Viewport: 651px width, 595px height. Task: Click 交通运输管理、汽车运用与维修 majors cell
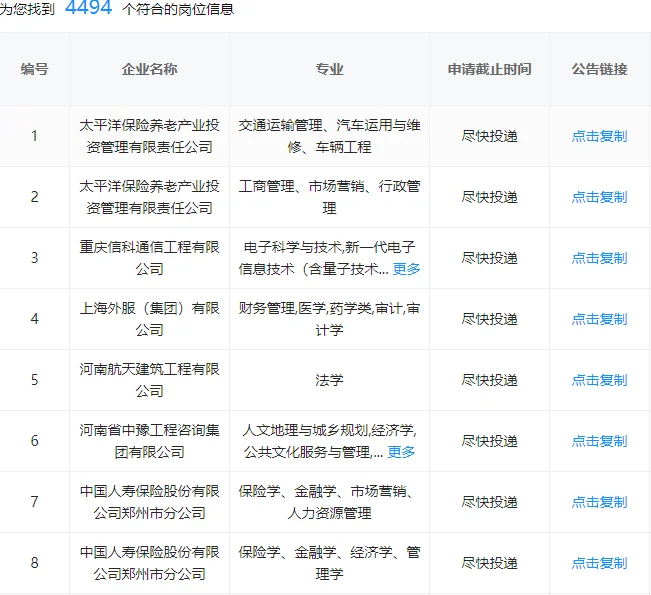pos(329,136)
